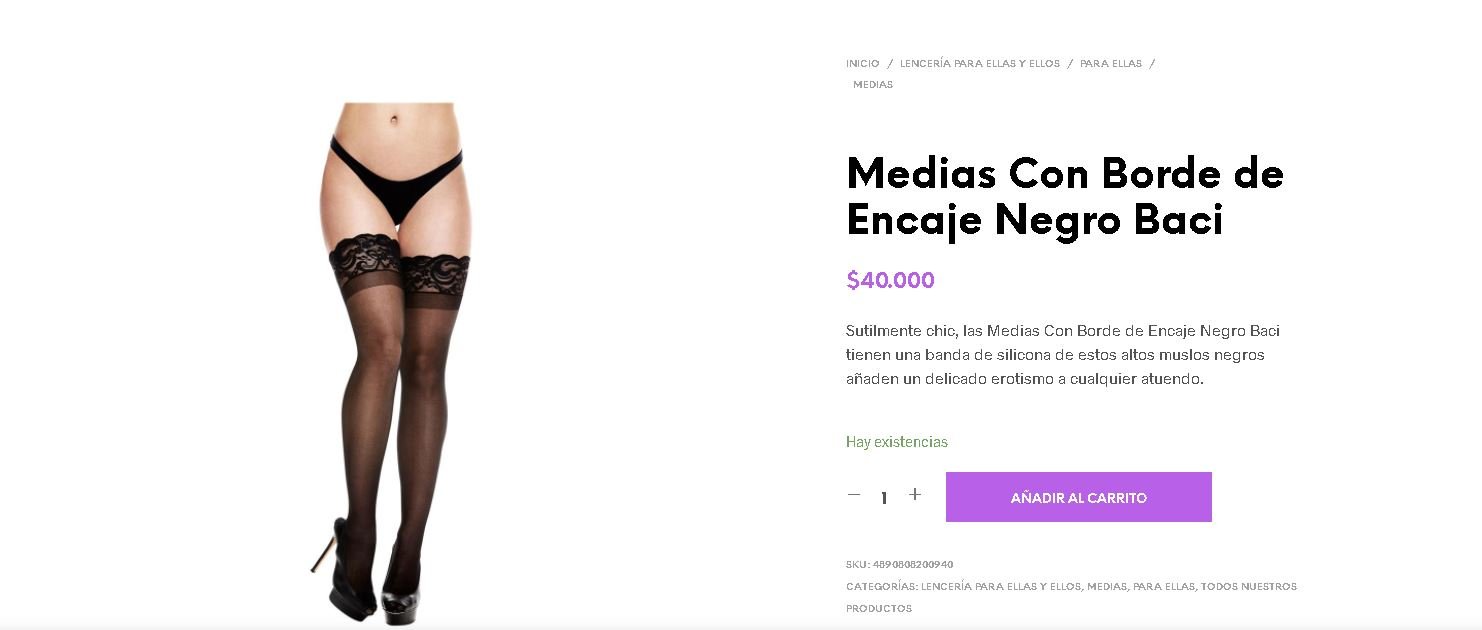The width and height of the screenshot is (1482, 630).
Task: Click the Medias Con Borde de Encaje title
Action: 1065,197
